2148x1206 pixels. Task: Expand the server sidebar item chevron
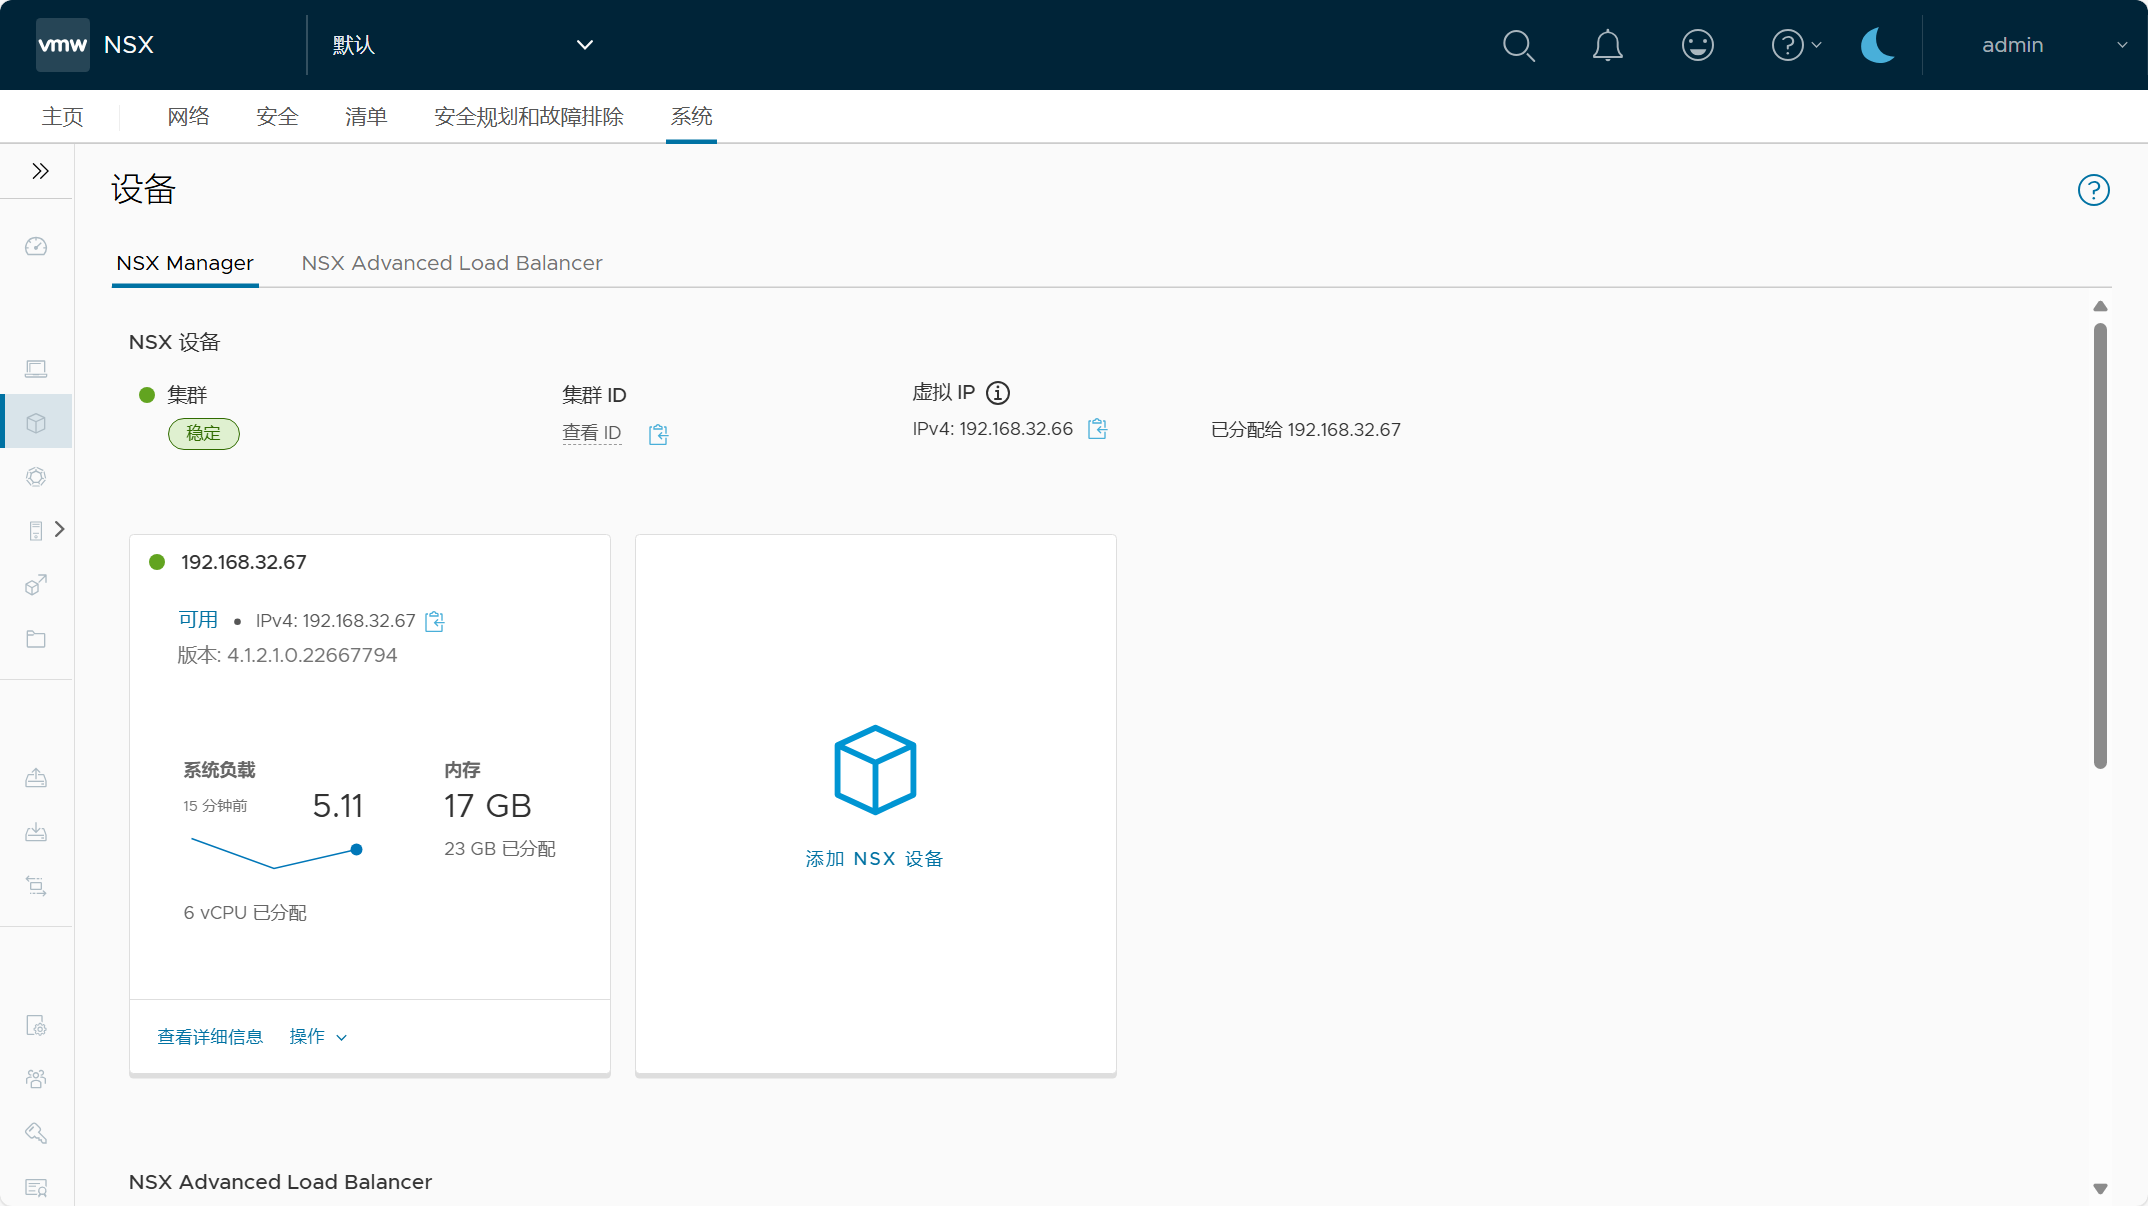click(59, 529)
